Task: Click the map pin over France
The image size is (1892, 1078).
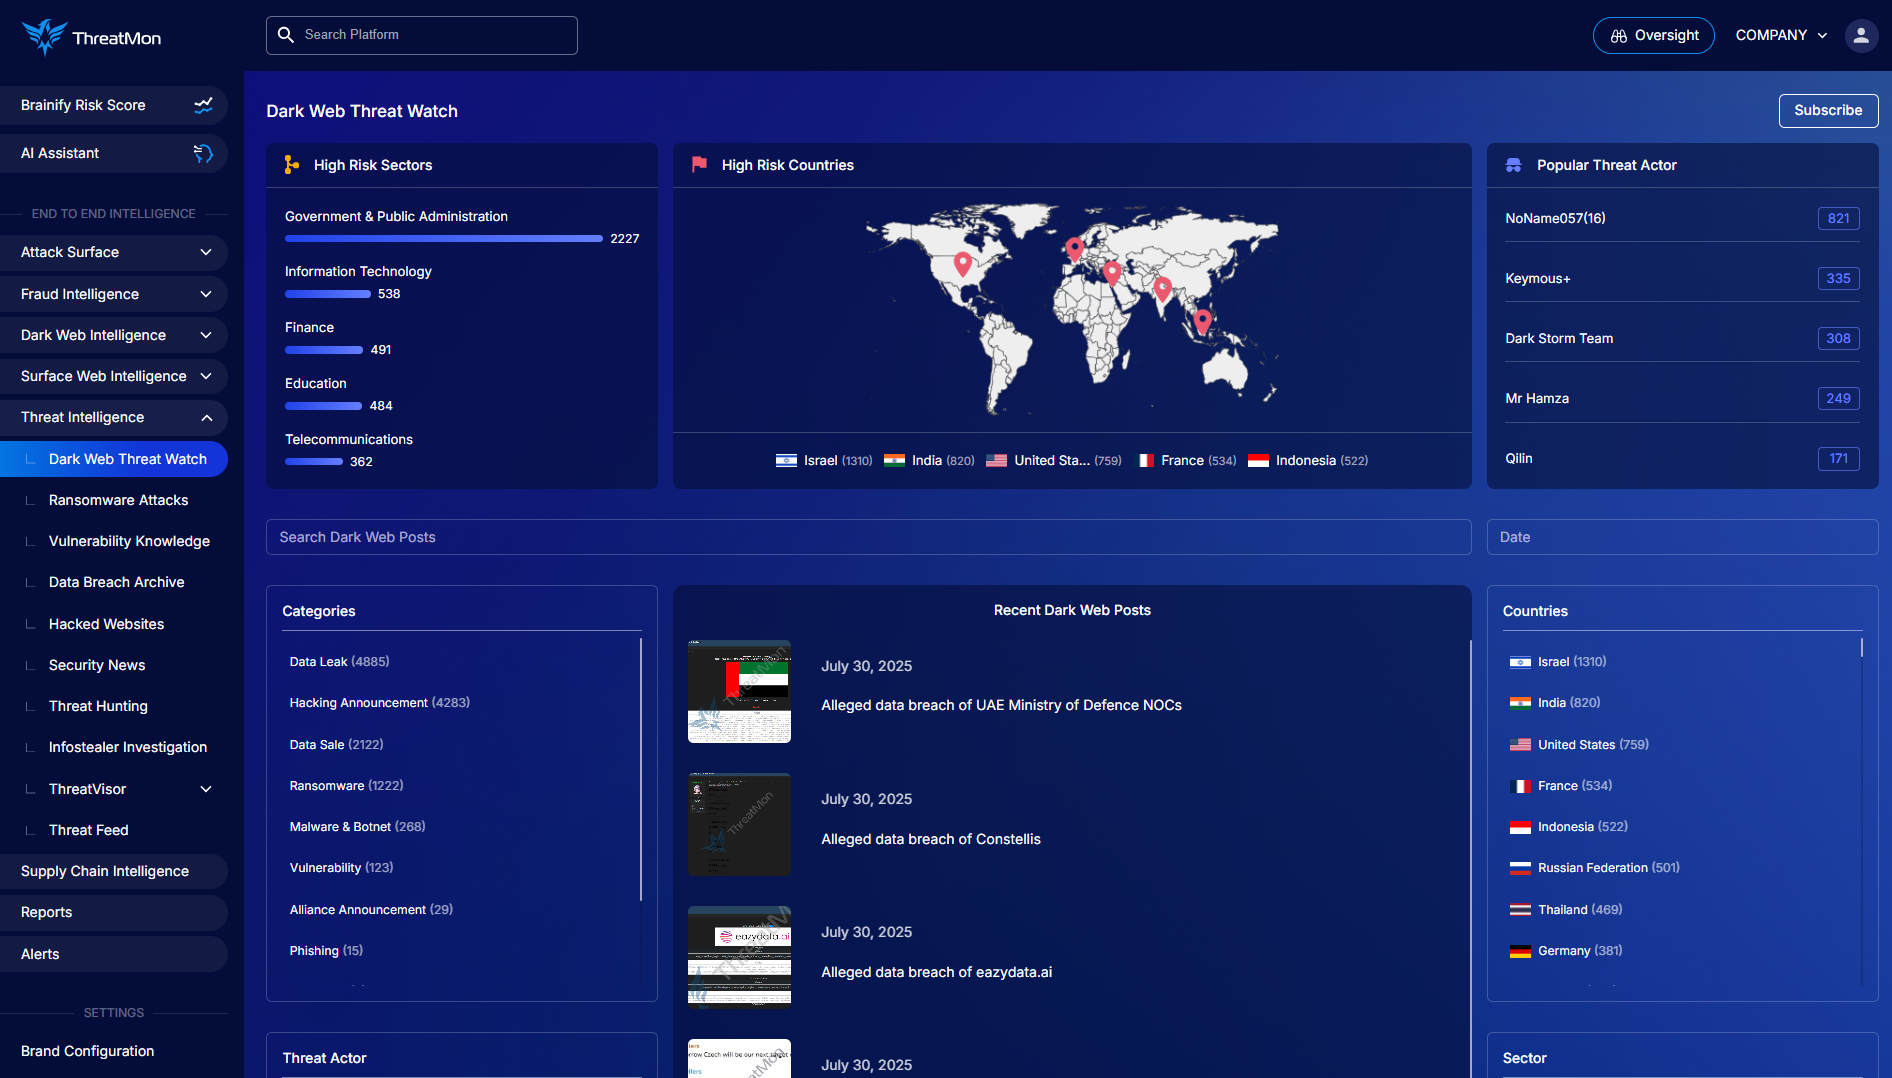Action: (1075, 249)
